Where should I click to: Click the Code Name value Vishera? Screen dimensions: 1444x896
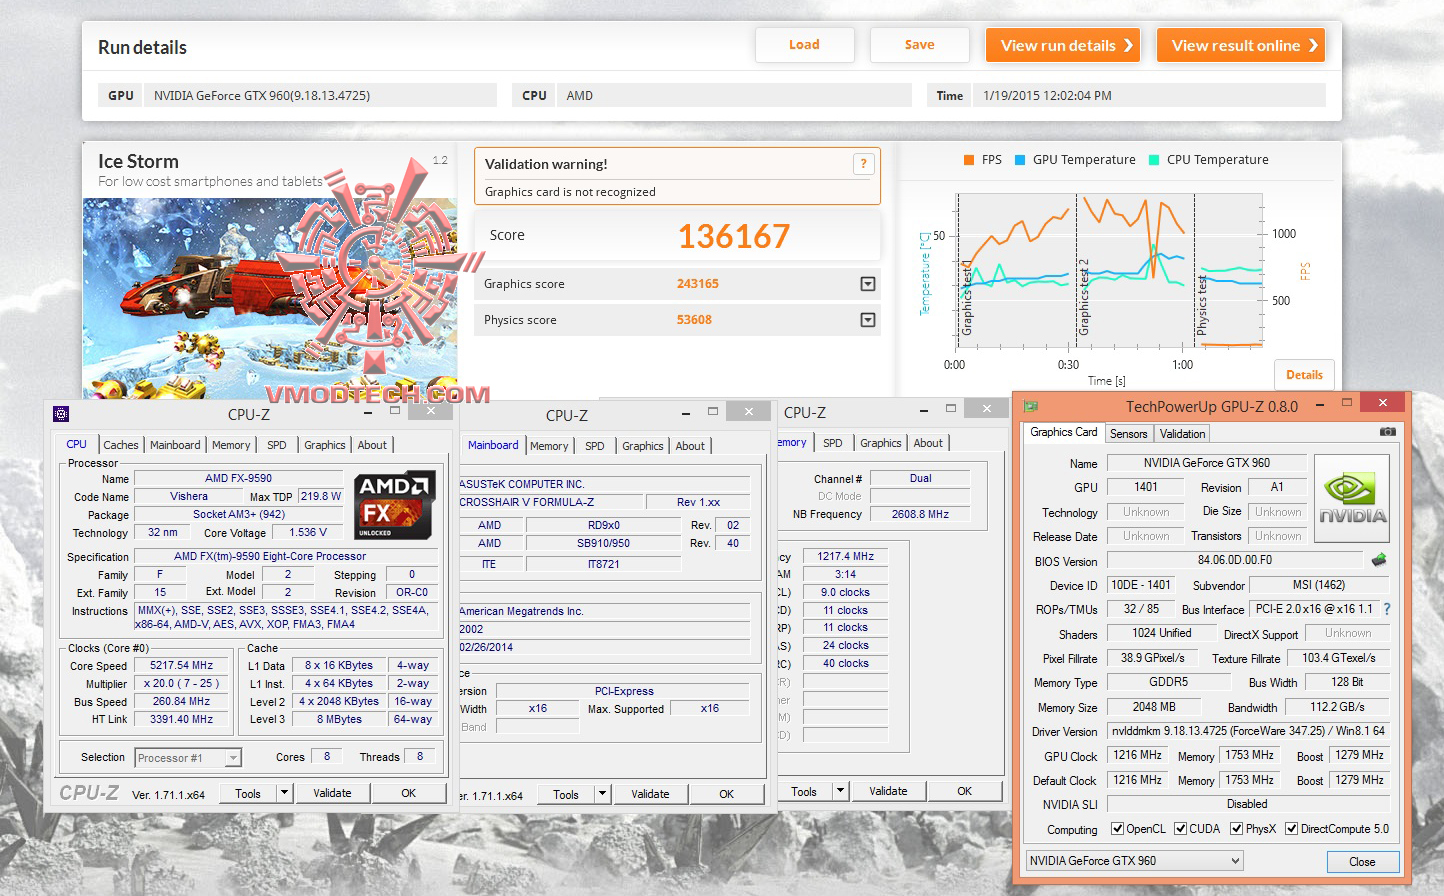189,496
